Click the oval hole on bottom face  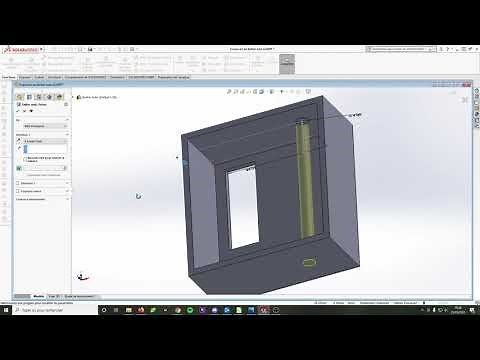309,263
